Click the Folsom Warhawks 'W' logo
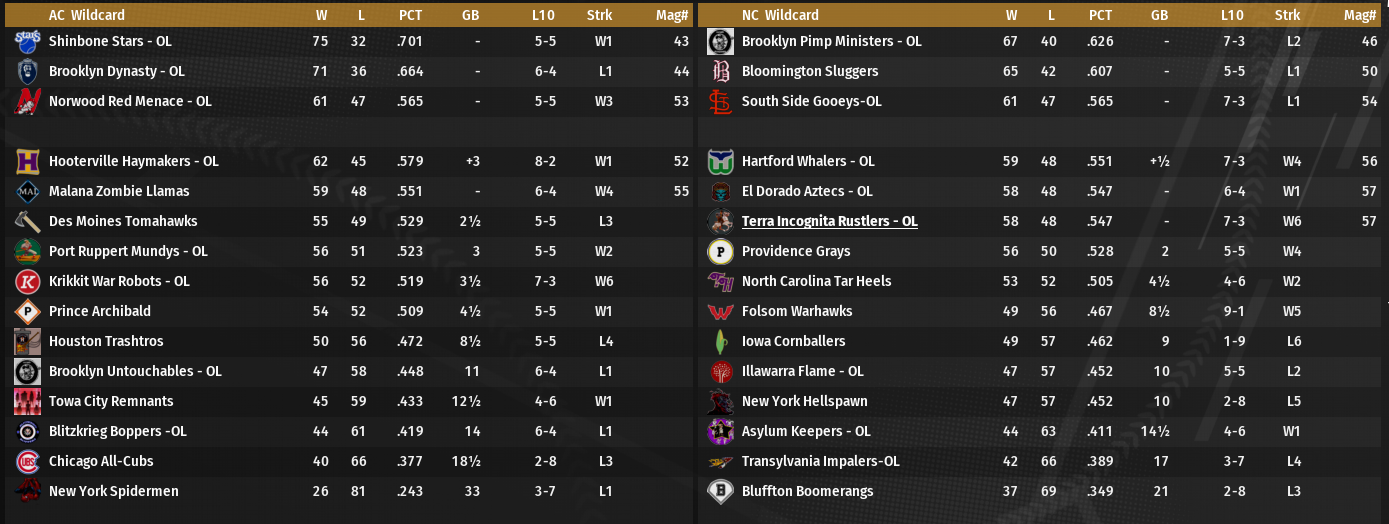The height and width of the screenshot is (524, 1389). 720,311
